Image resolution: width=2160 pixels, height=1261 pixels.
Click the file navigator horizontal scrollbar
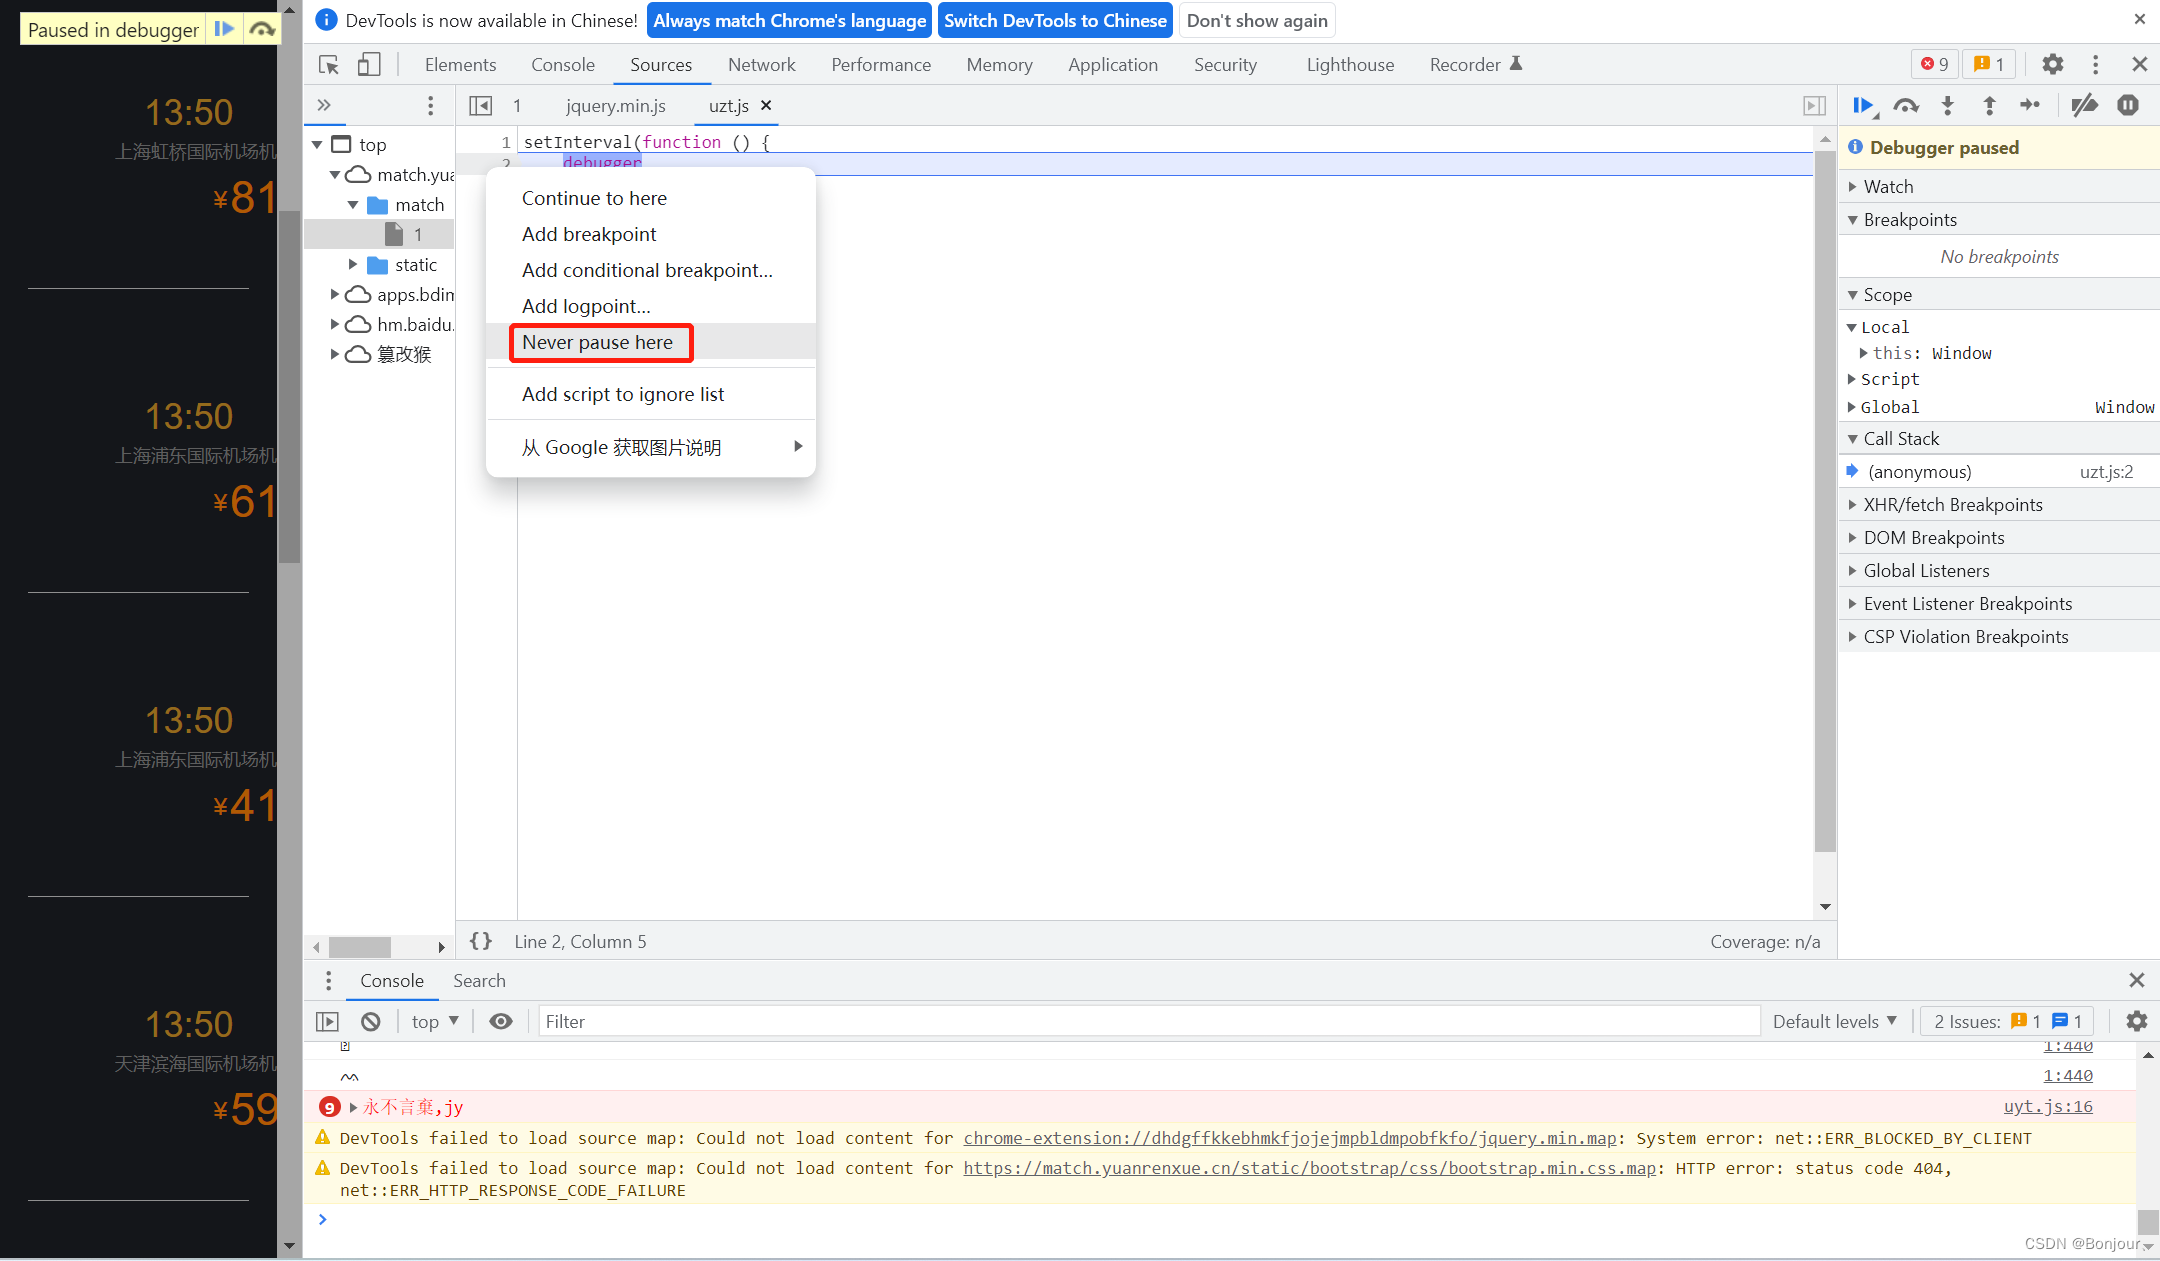coord(360,946)
